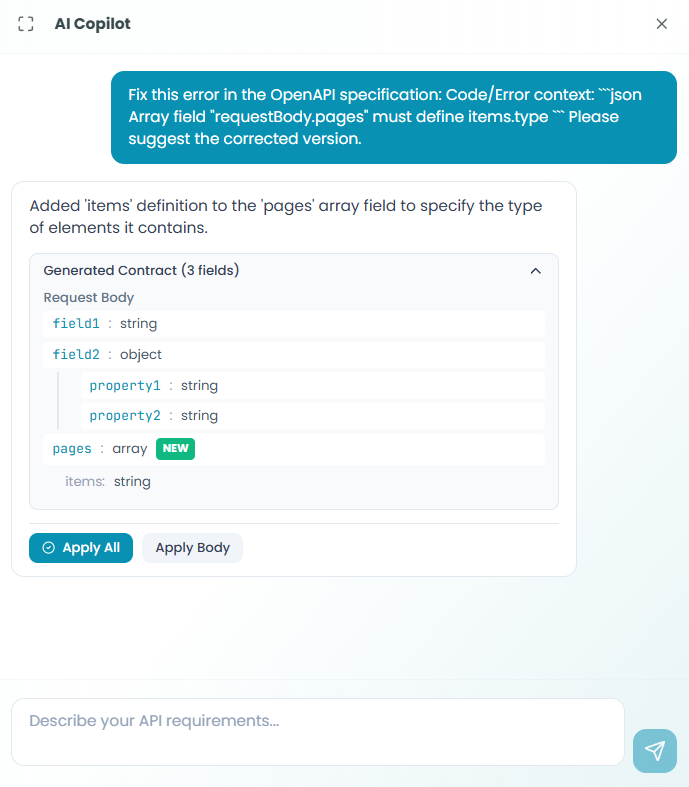Click the Generated Contract (3 fields) header

pos(141,271)
